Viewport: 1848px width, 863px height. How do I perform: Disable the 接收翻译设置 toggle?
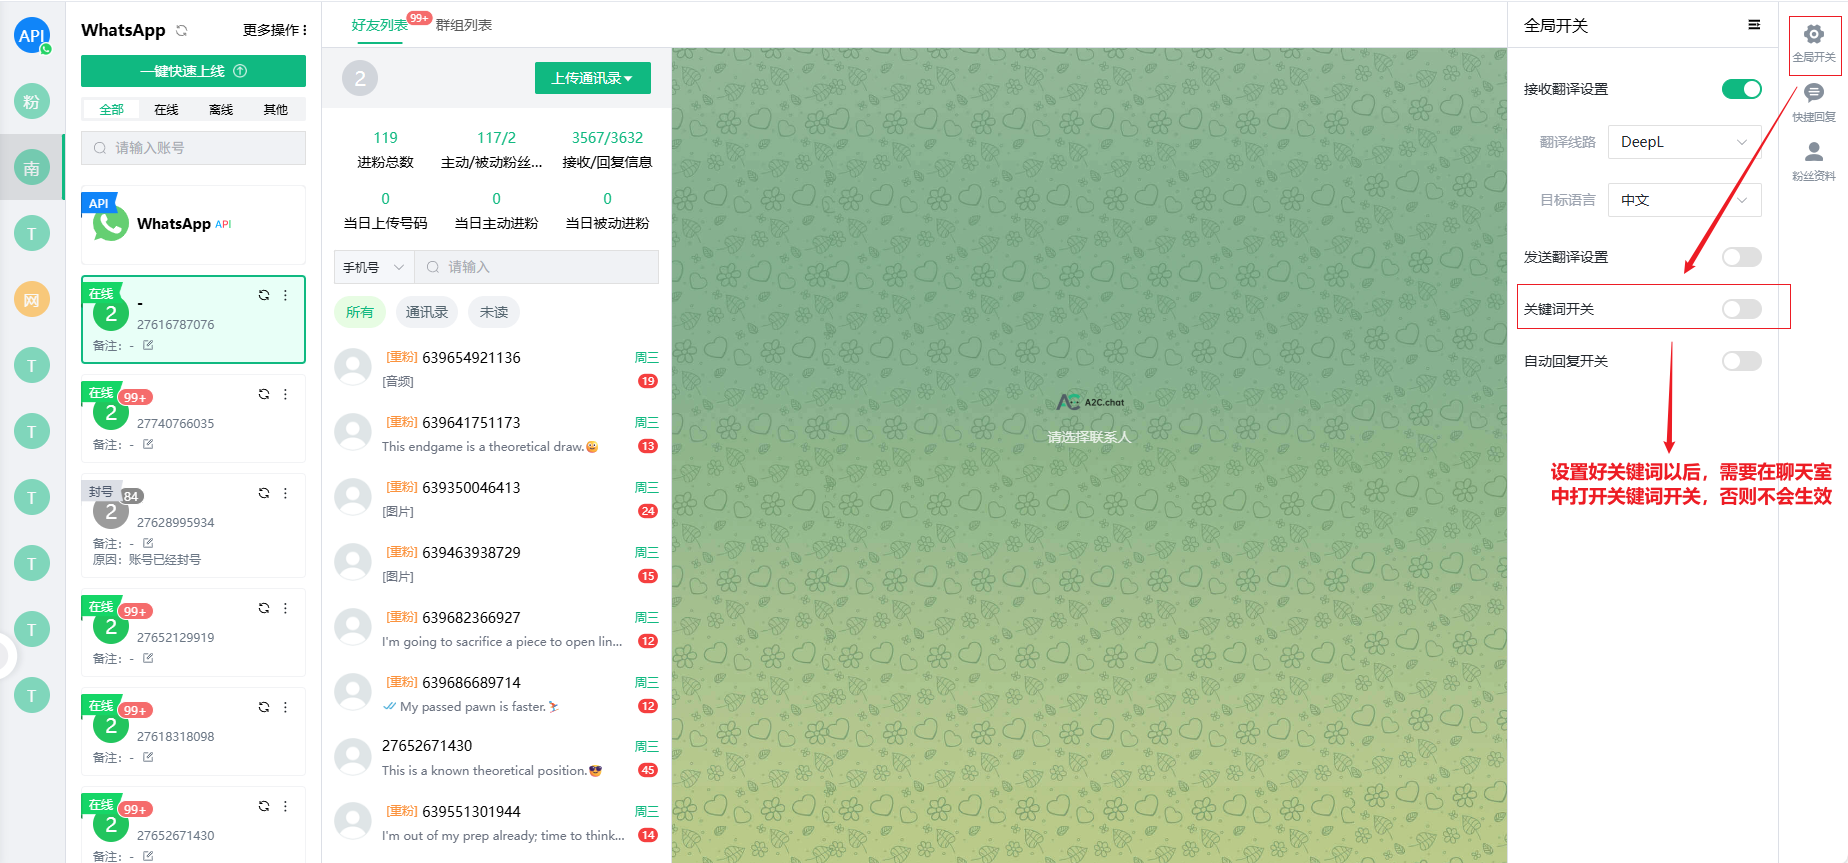(1741, 89)
